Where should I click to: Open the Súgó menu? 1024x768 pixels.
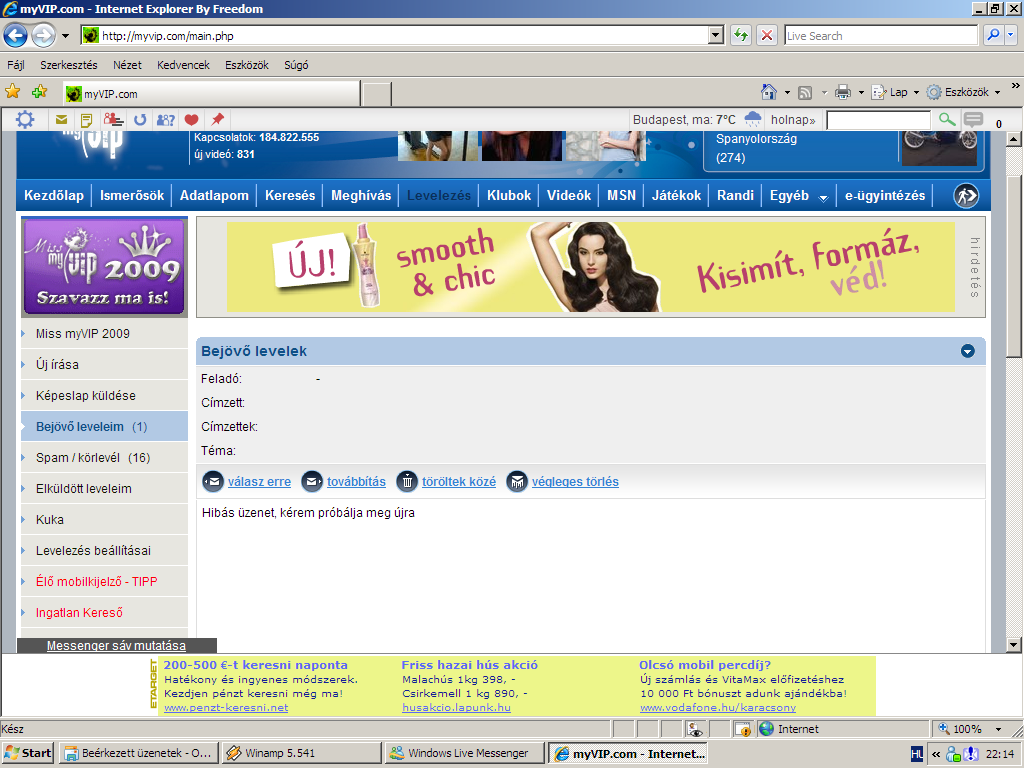296,65
